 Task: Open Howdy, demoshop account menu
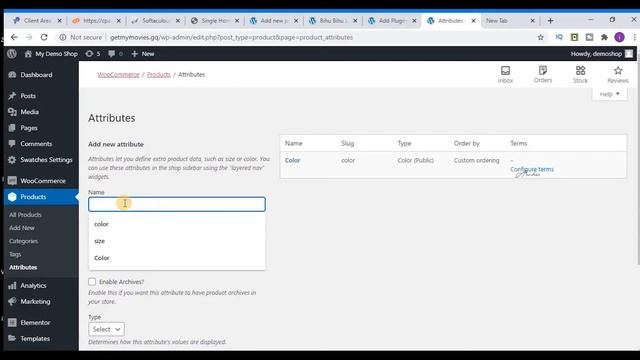(601, 54)
